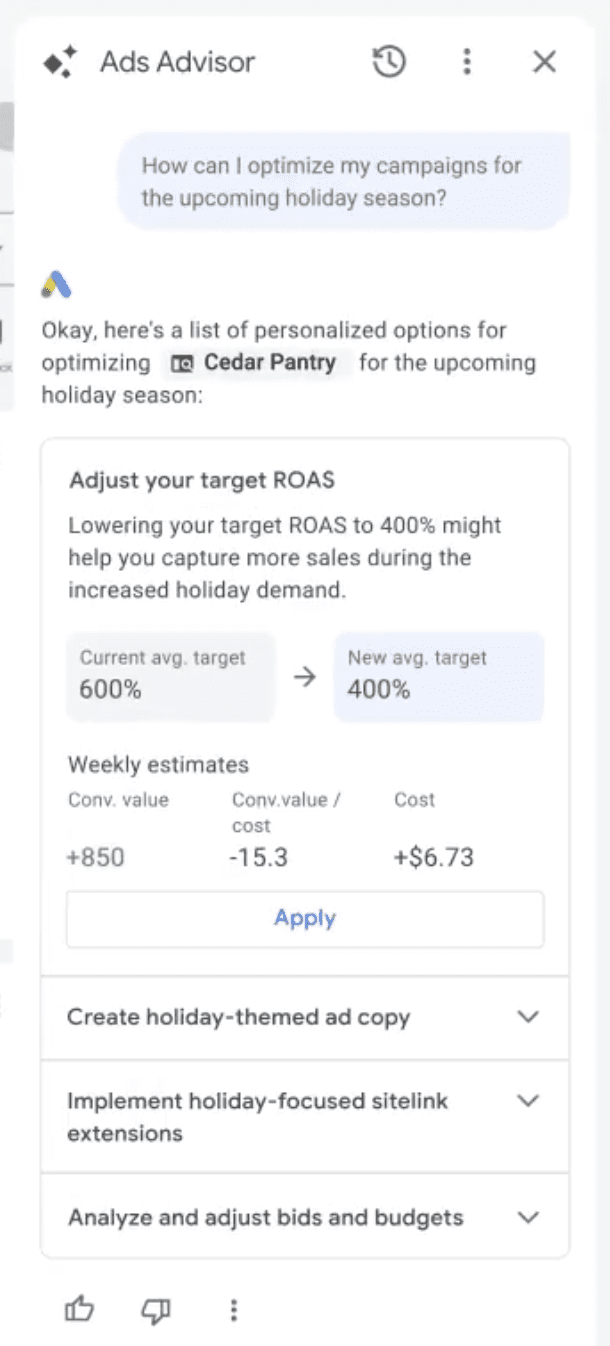Click the Ads Advisor sparkle icon

click(x=60, y=63)
